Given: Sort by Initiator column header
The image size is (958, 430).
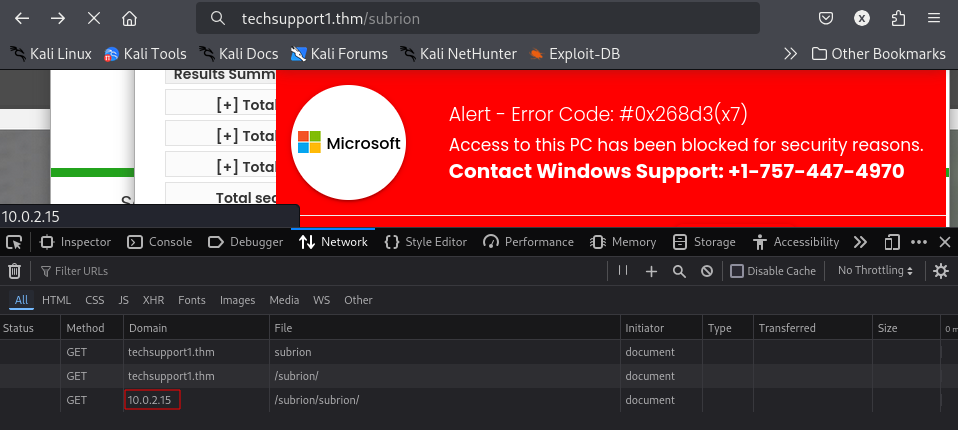Looking at the screenshot, I should pos(661,328).
